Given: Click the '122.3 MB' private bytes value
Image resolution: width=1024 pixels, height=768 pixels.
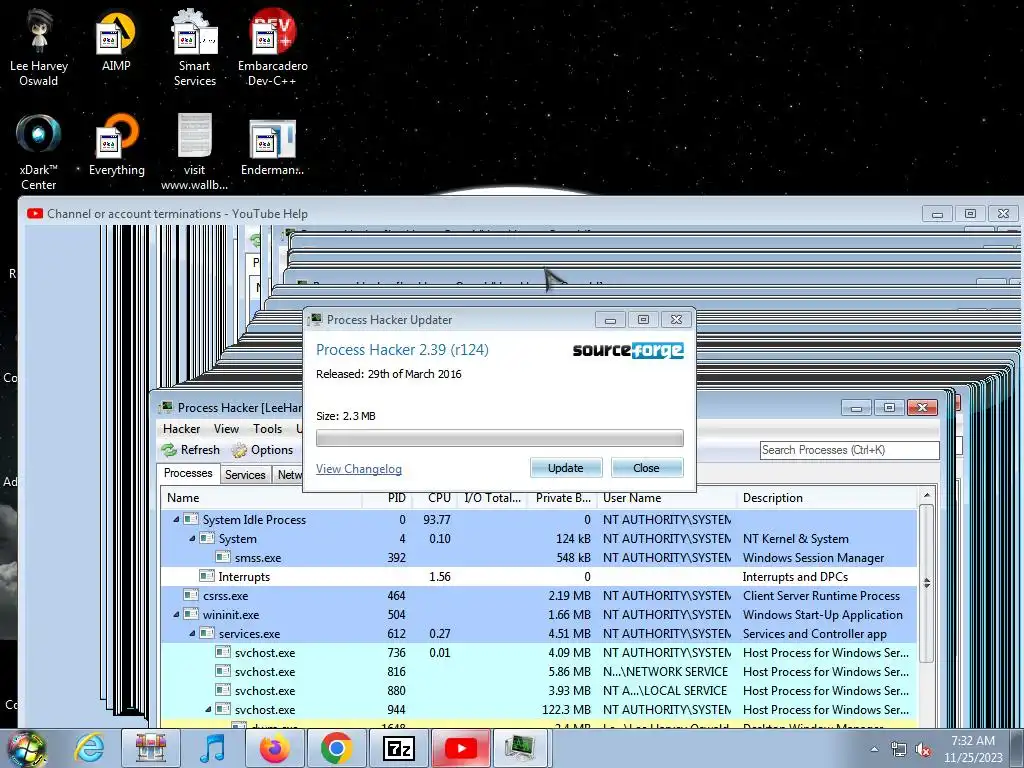Looking at the screenshot, I should [566, 709].
